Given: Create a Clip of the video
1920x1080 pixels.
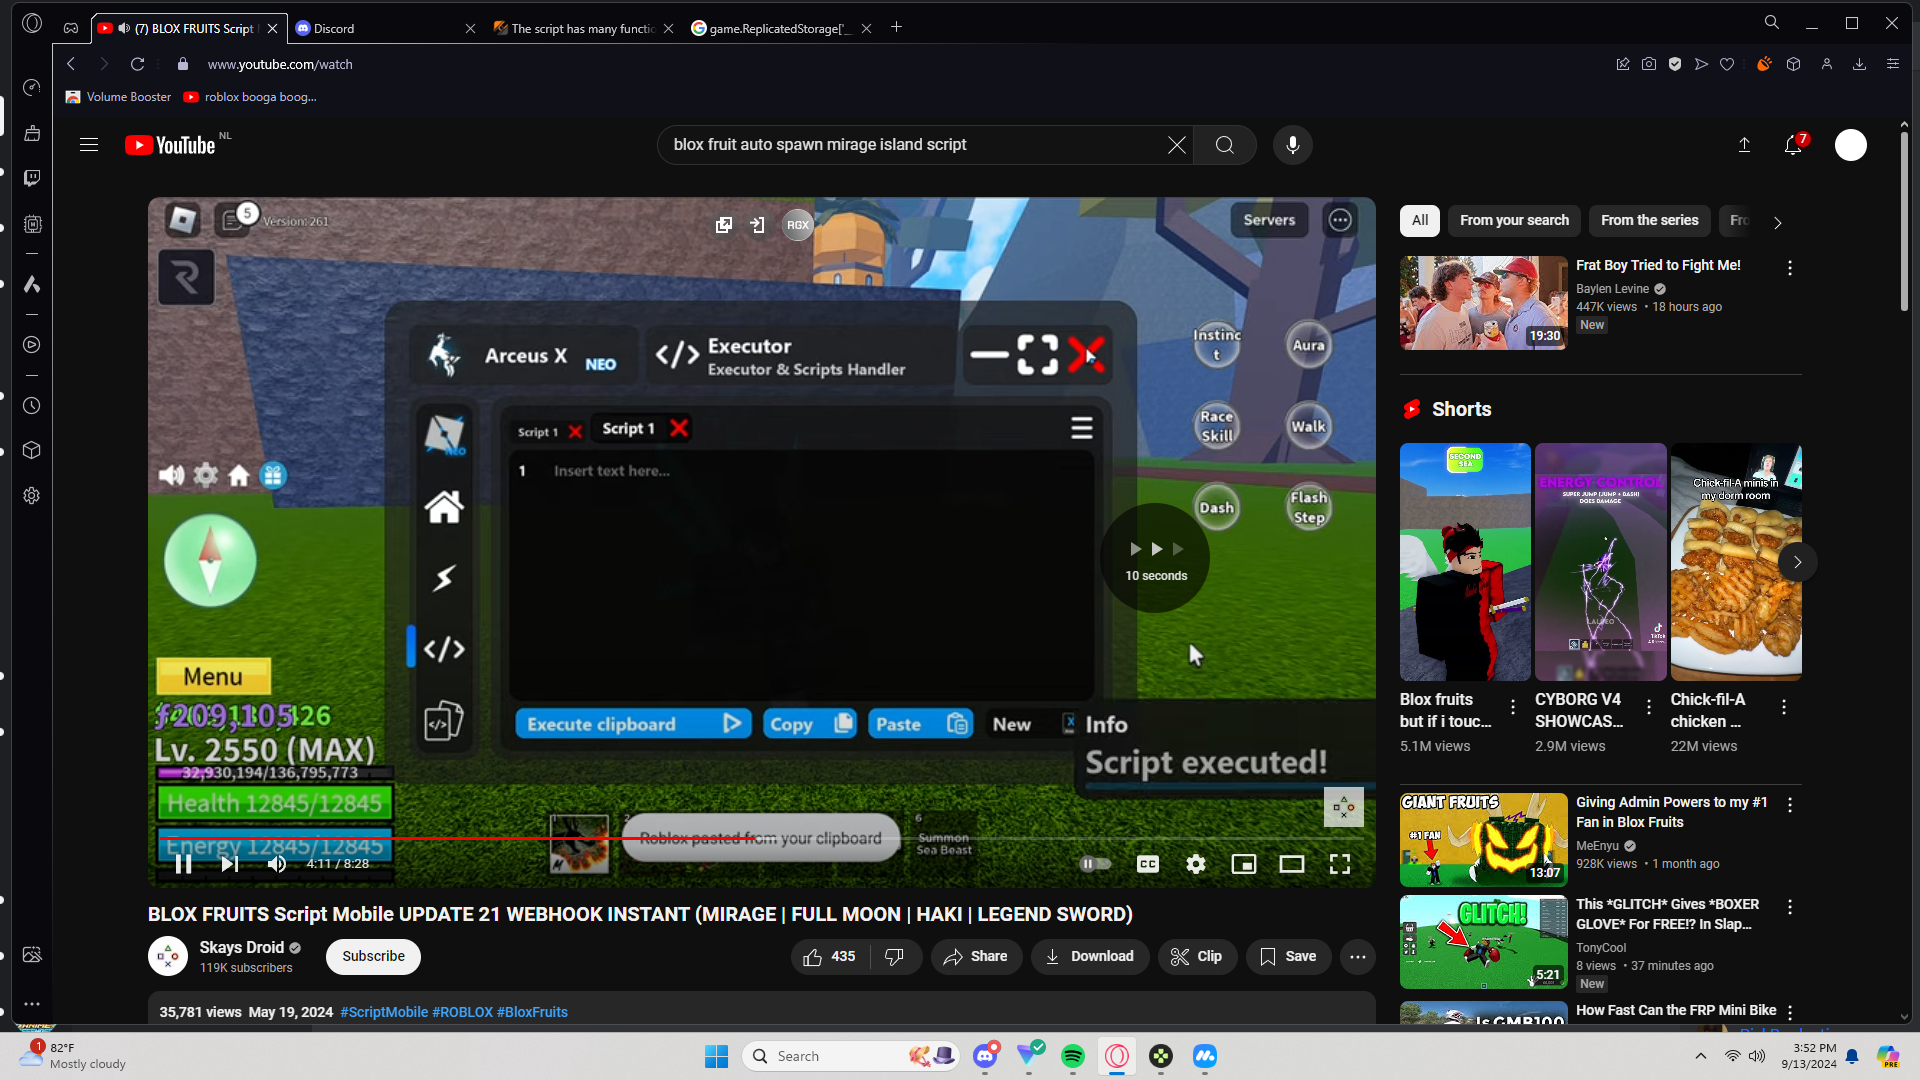Looking at the screenshot, I should click(1197, 957).
